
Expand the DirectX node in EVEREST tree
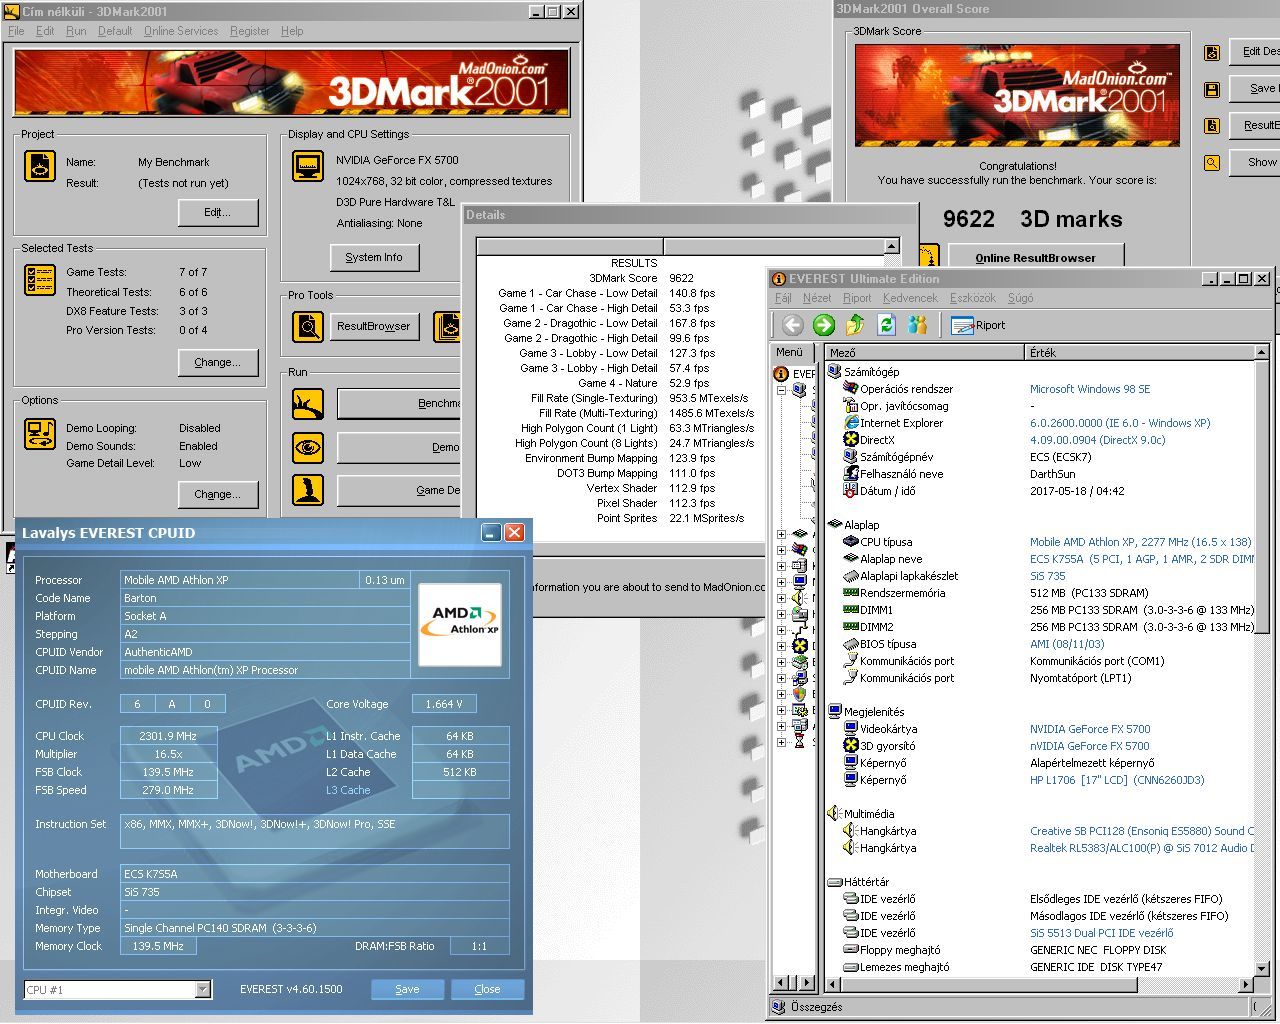click(782, 647)
